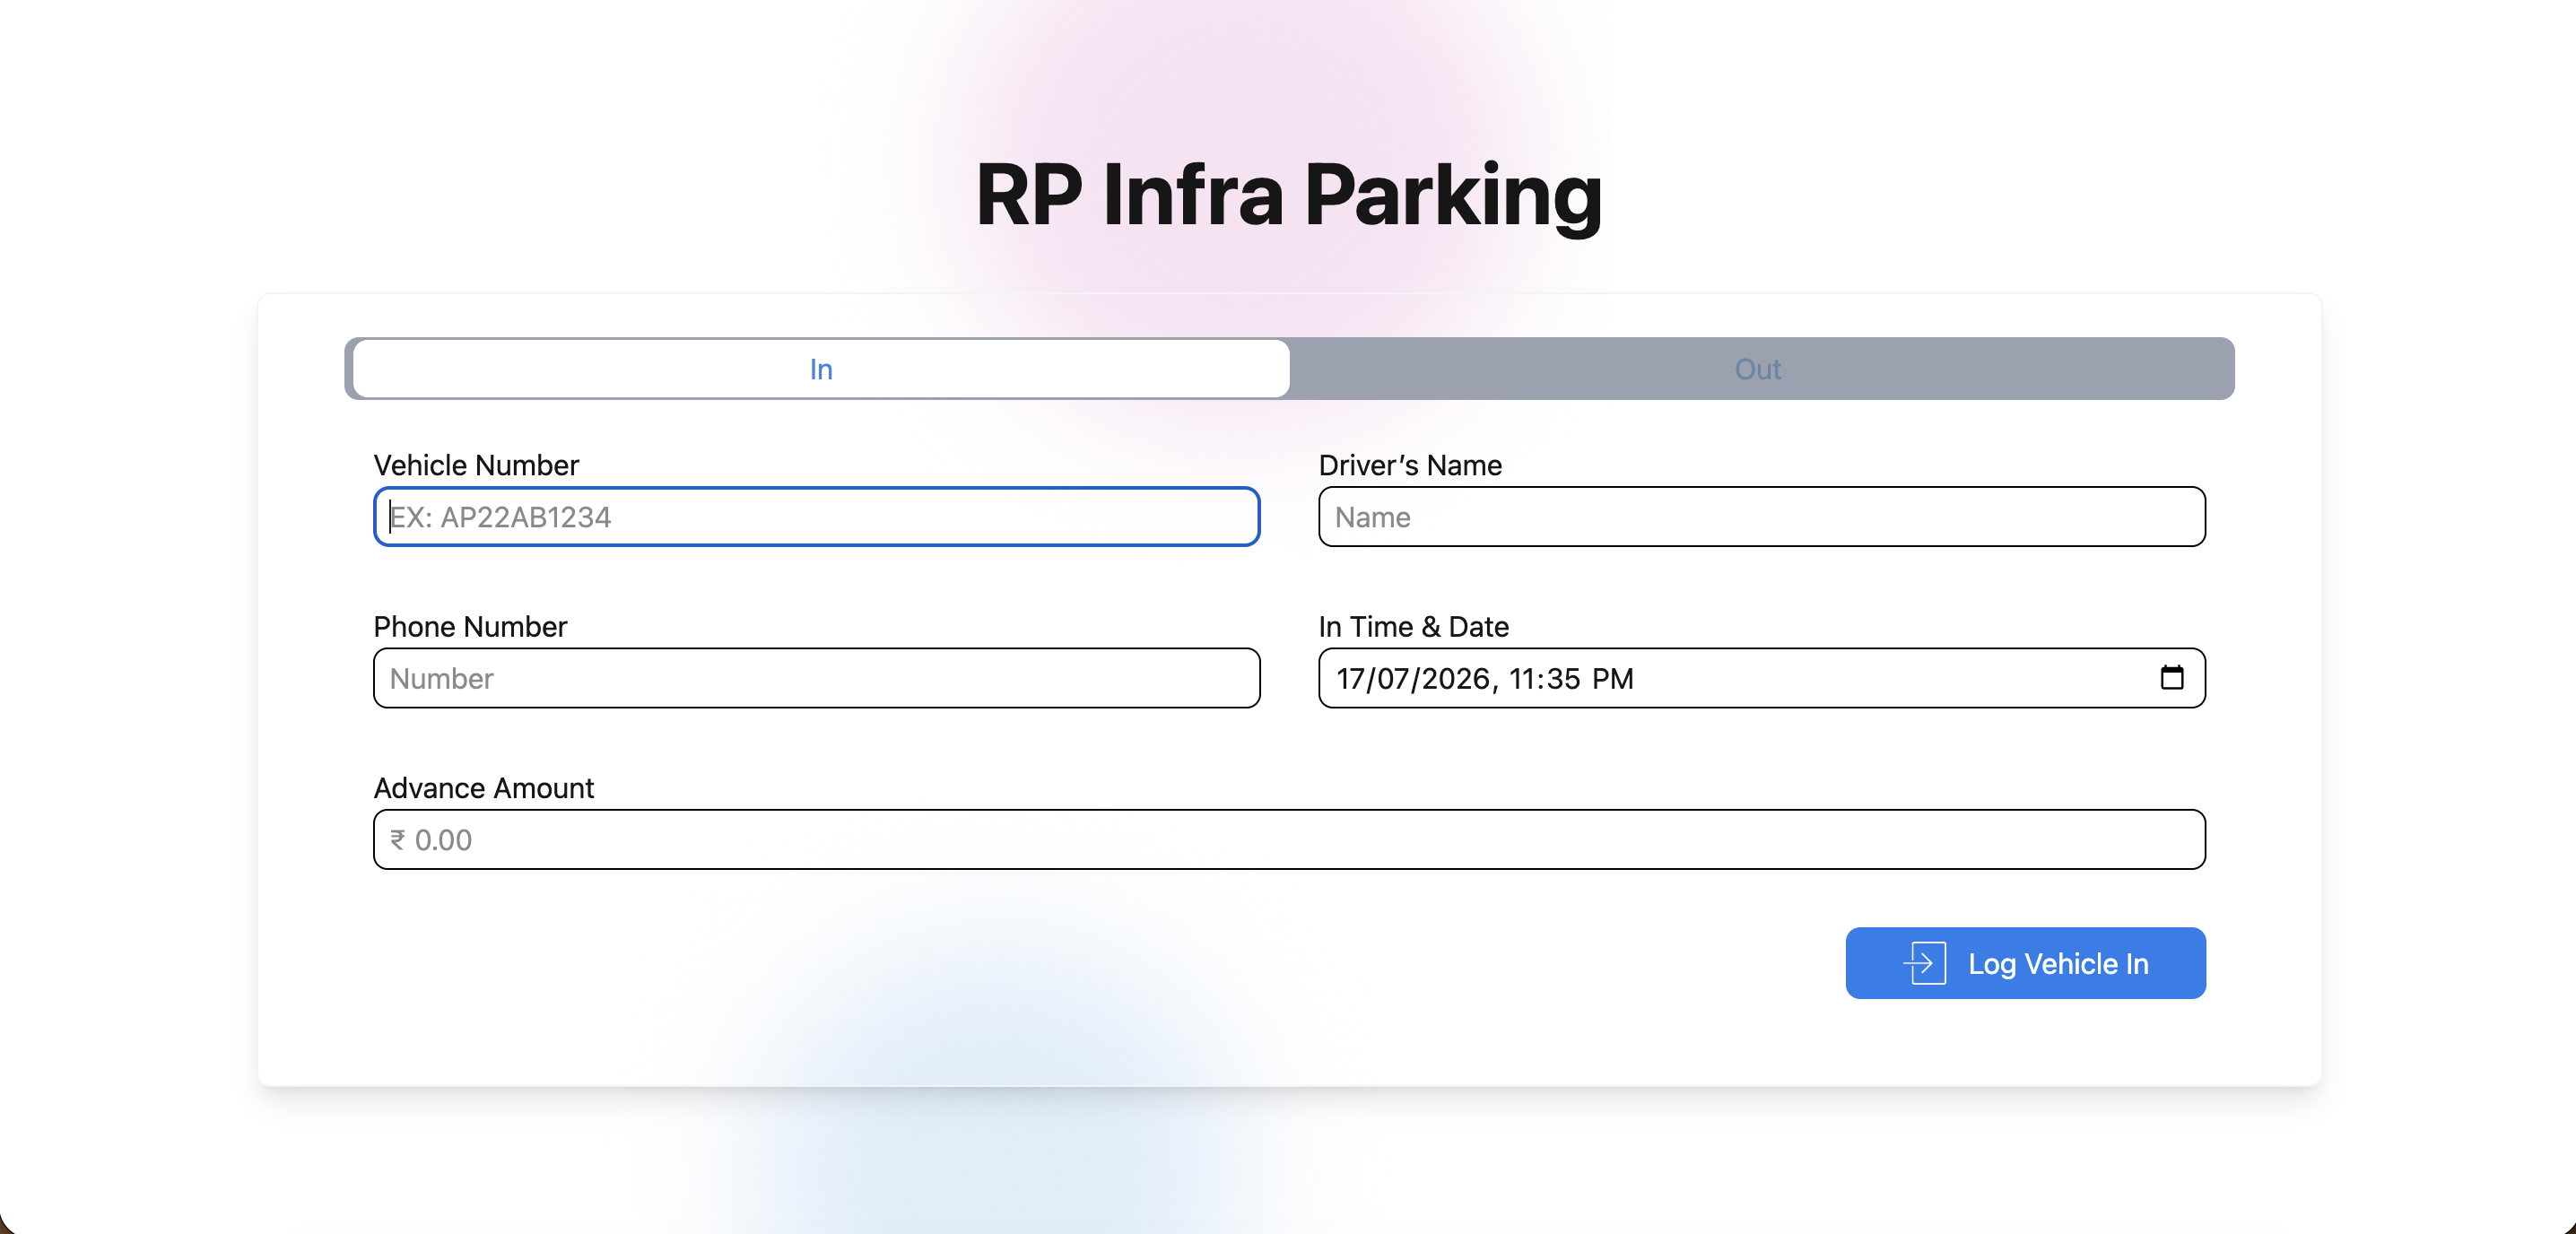
Task: Focus the Vehicle Number input field
Action: (x=816, y=517)
